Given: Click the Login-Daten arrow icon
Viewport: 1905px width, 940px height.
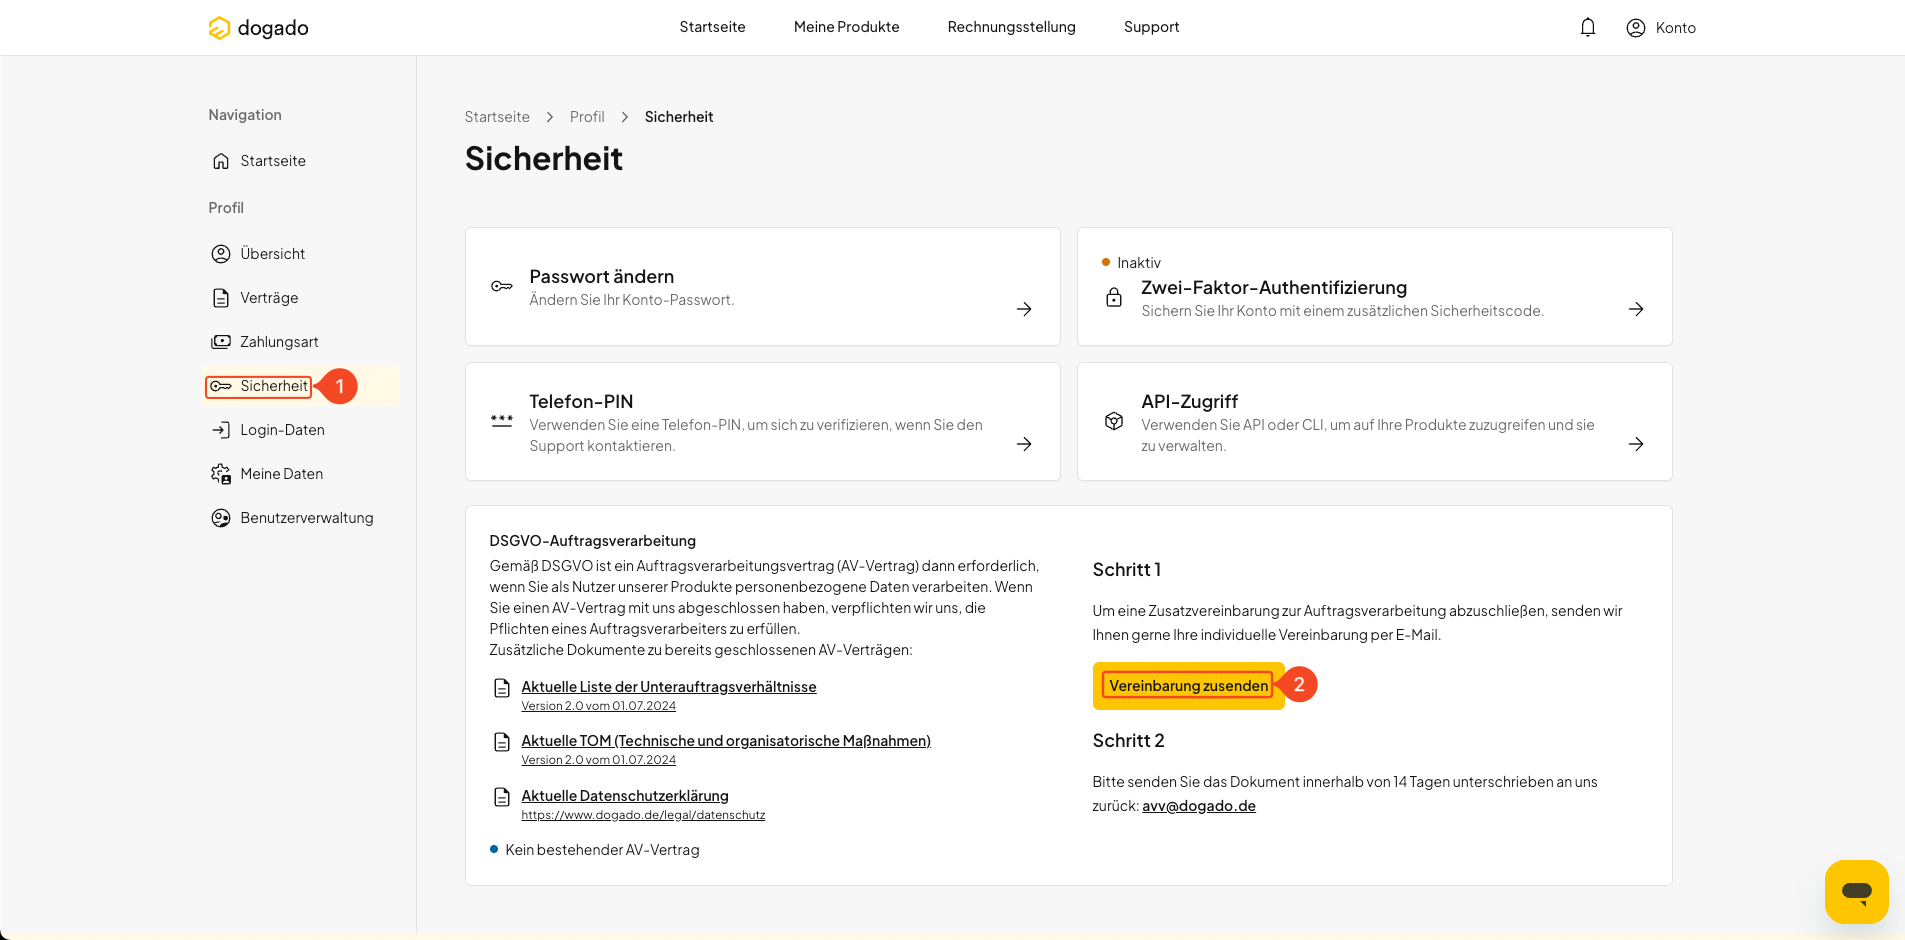Looking at the screenshot, I should pos(221,430).
